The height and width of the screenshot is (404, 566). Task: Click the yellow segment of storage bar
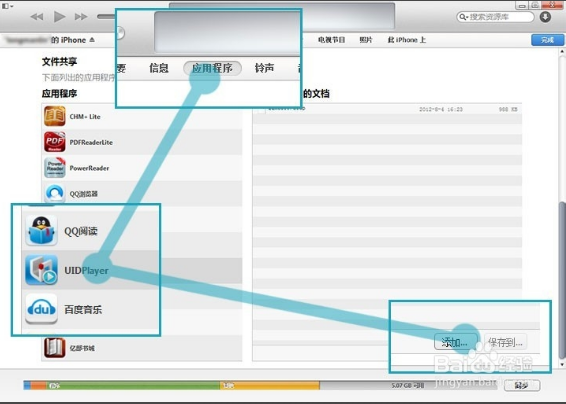pos(270,386)
